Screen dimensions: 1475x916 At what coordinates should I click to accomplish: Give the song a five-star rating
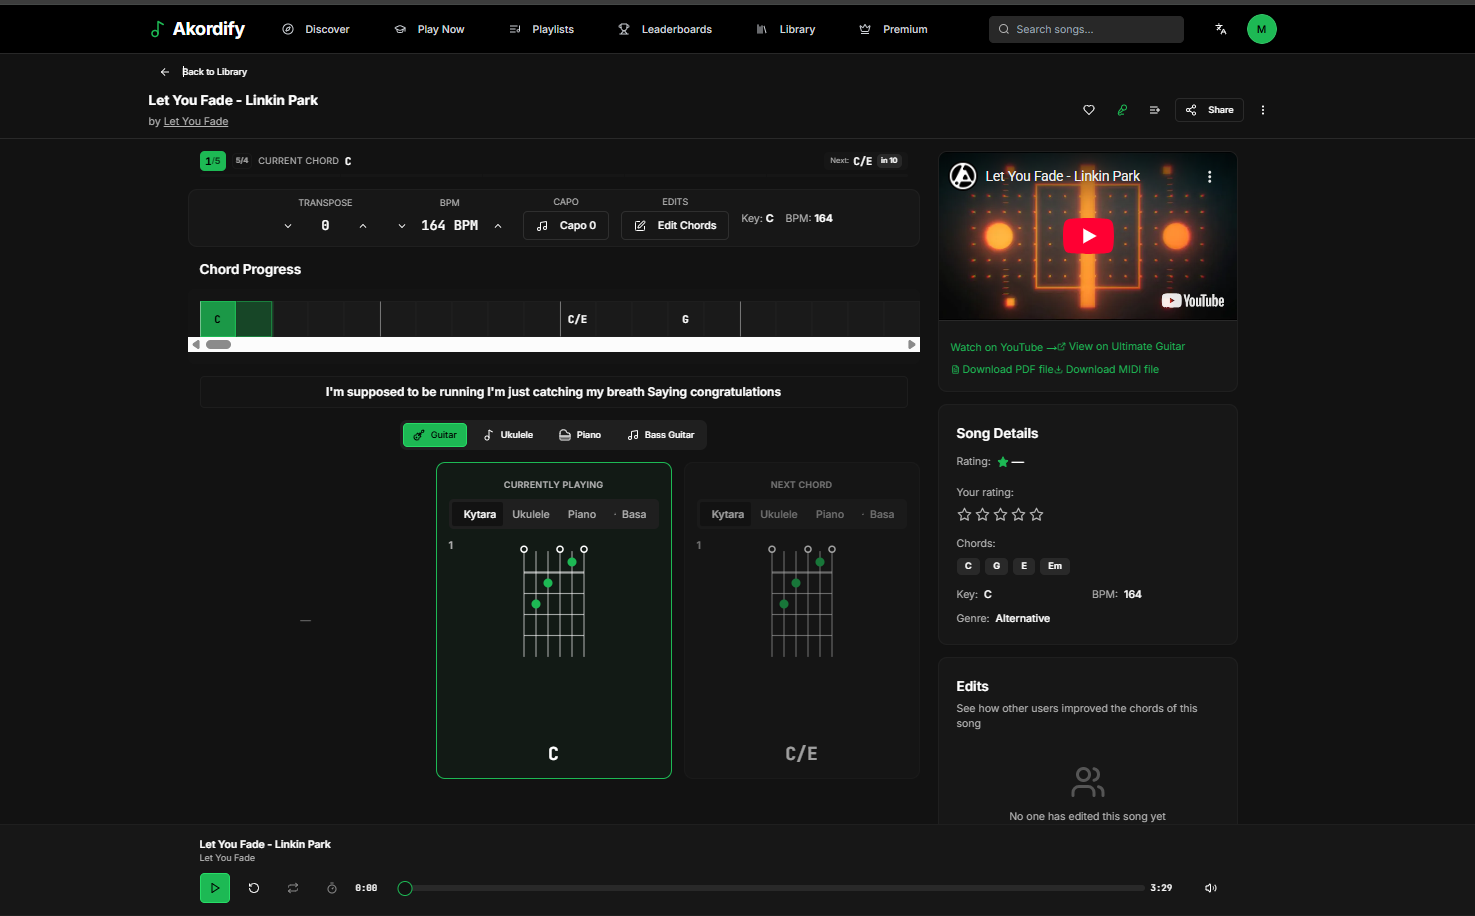click(x=1036, y=513)
